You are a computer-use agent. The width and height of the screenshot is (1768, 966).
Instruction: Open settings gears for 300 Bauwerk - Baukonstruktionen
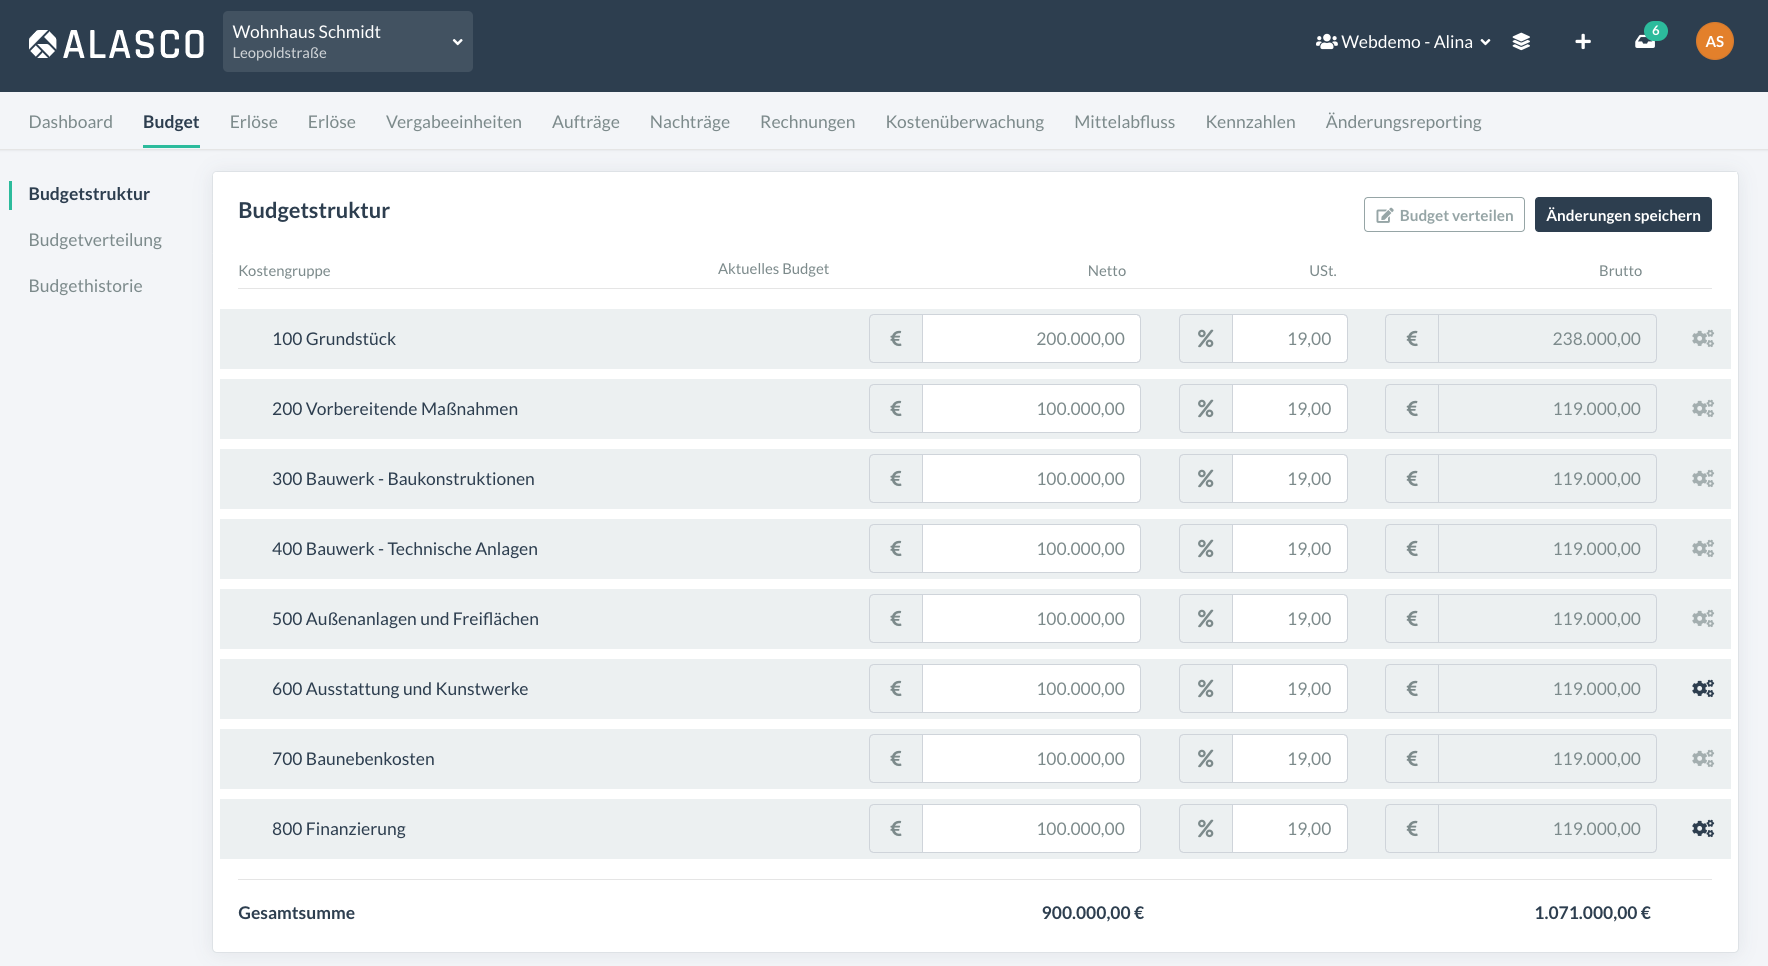[1703, 479]
